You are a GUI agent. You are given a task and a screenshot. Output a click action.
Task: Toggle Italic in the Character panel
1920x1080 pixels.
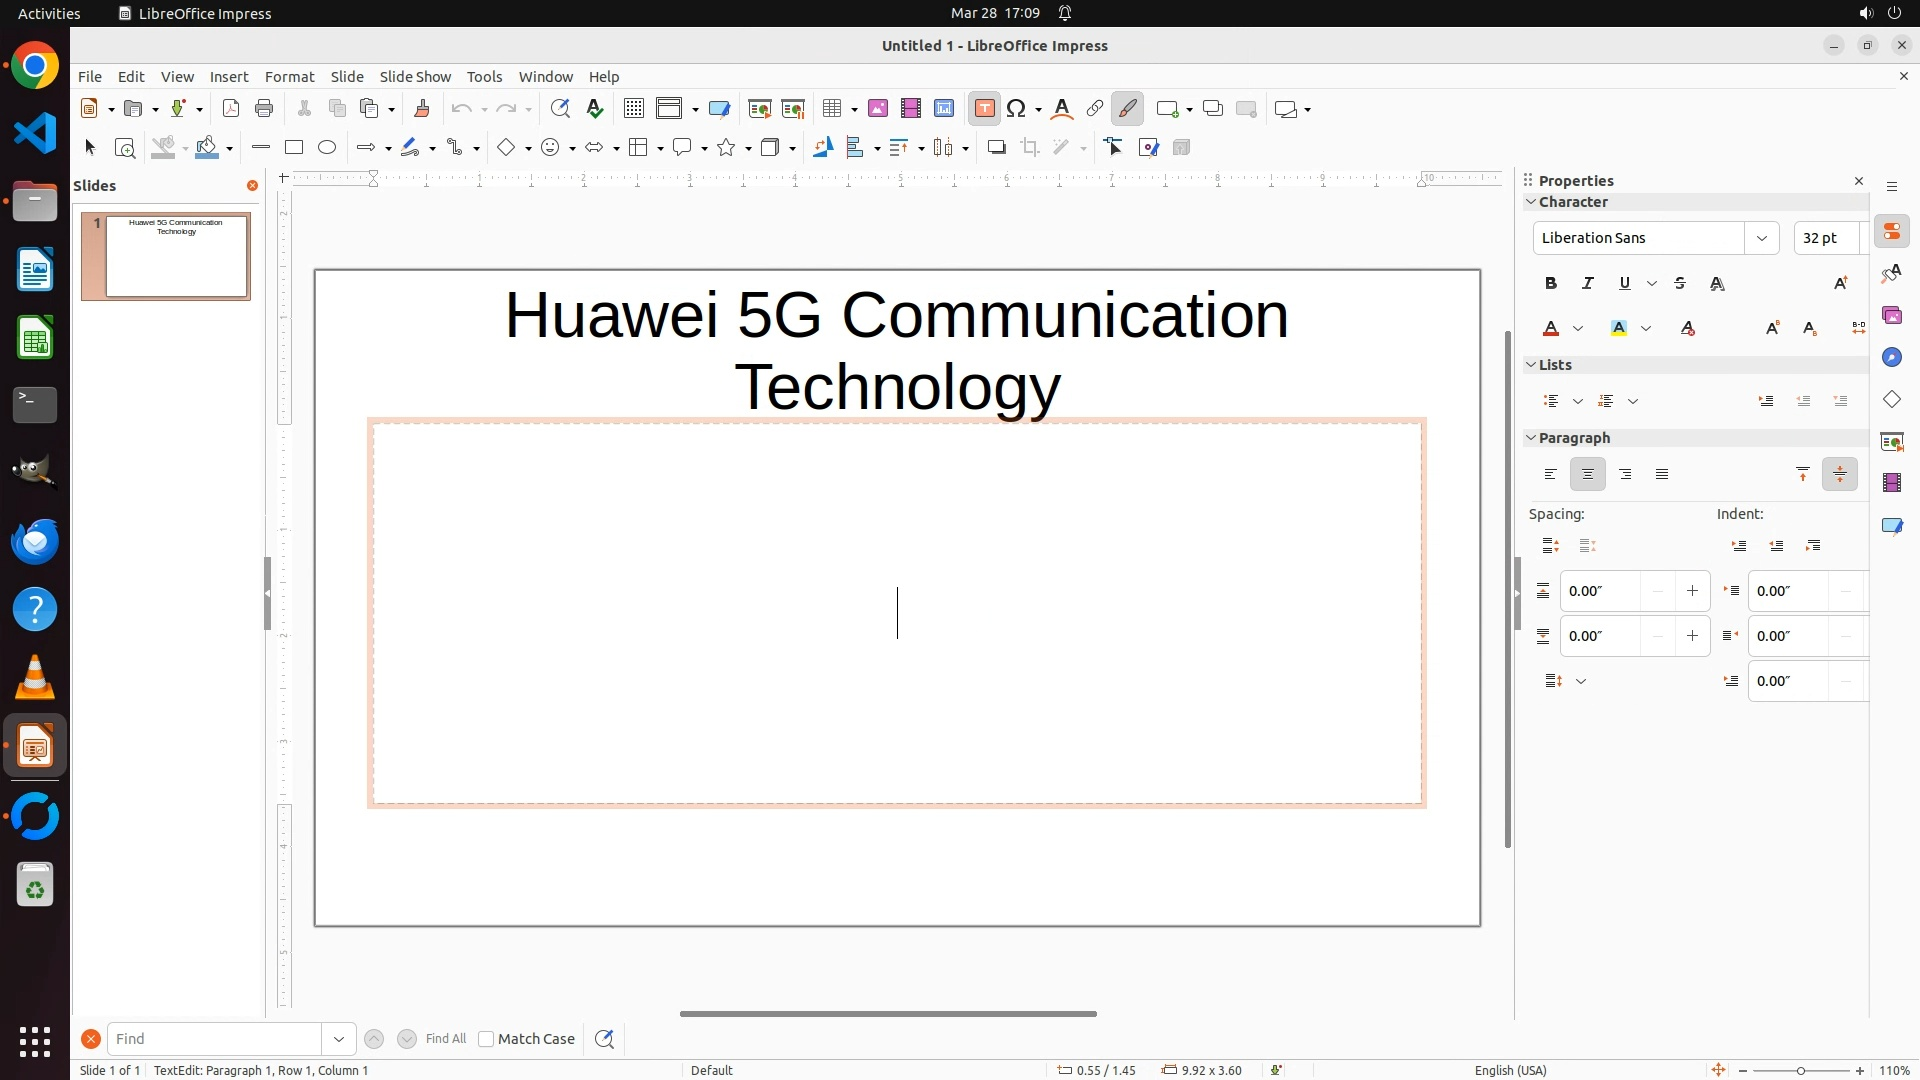(1587, 284)
